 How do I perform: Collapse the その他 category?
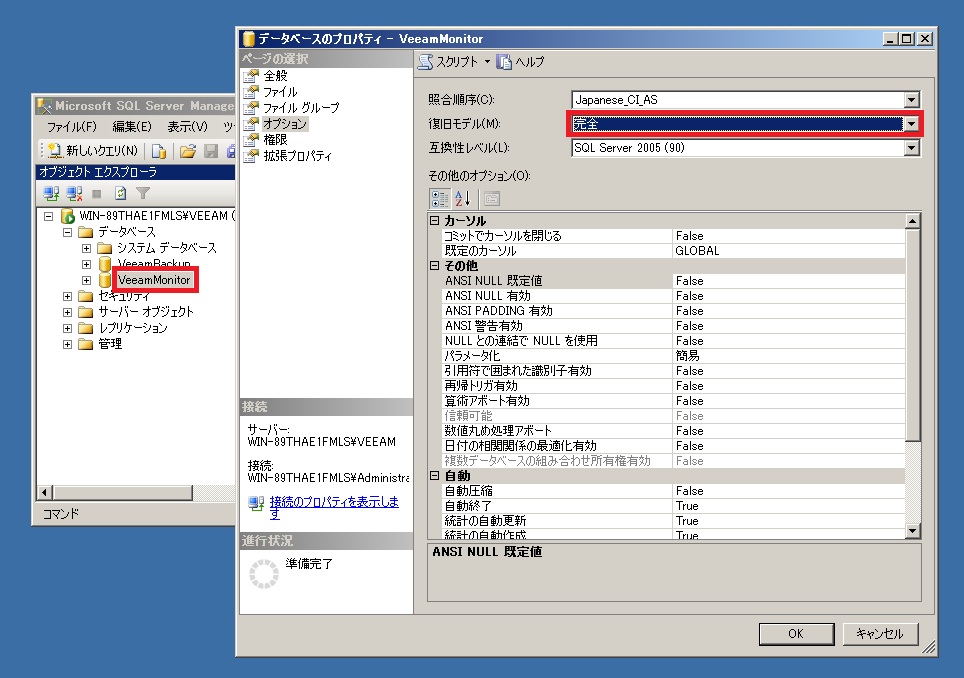(x=435, y=266)
